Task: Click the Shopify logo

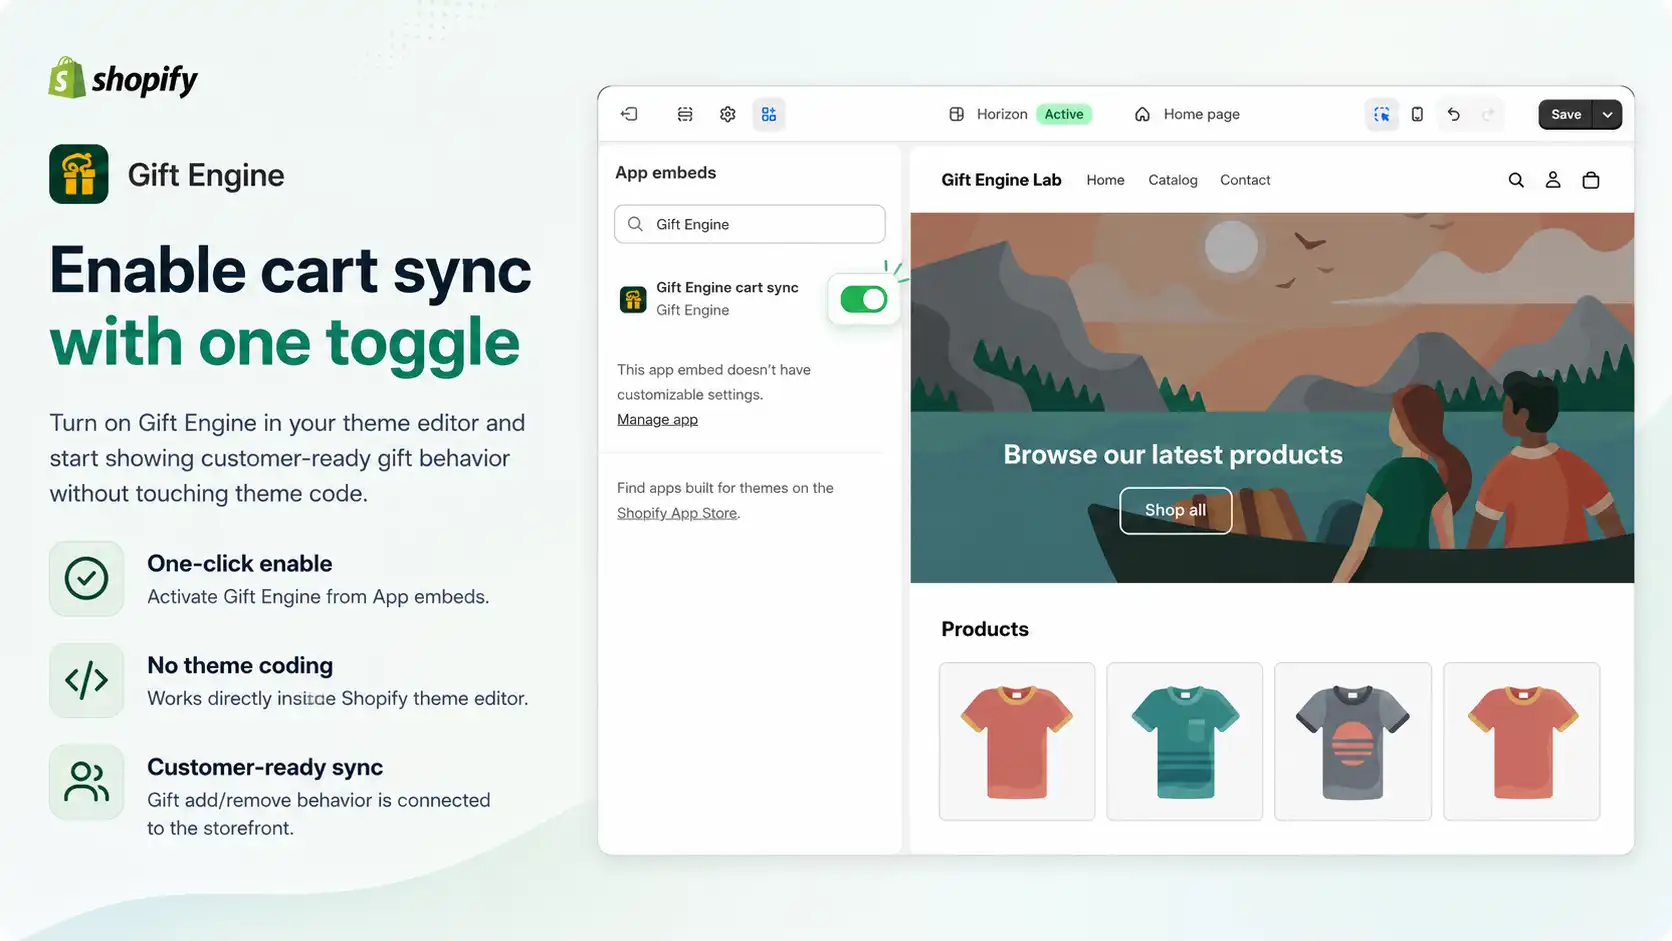Action: (123, 78)
